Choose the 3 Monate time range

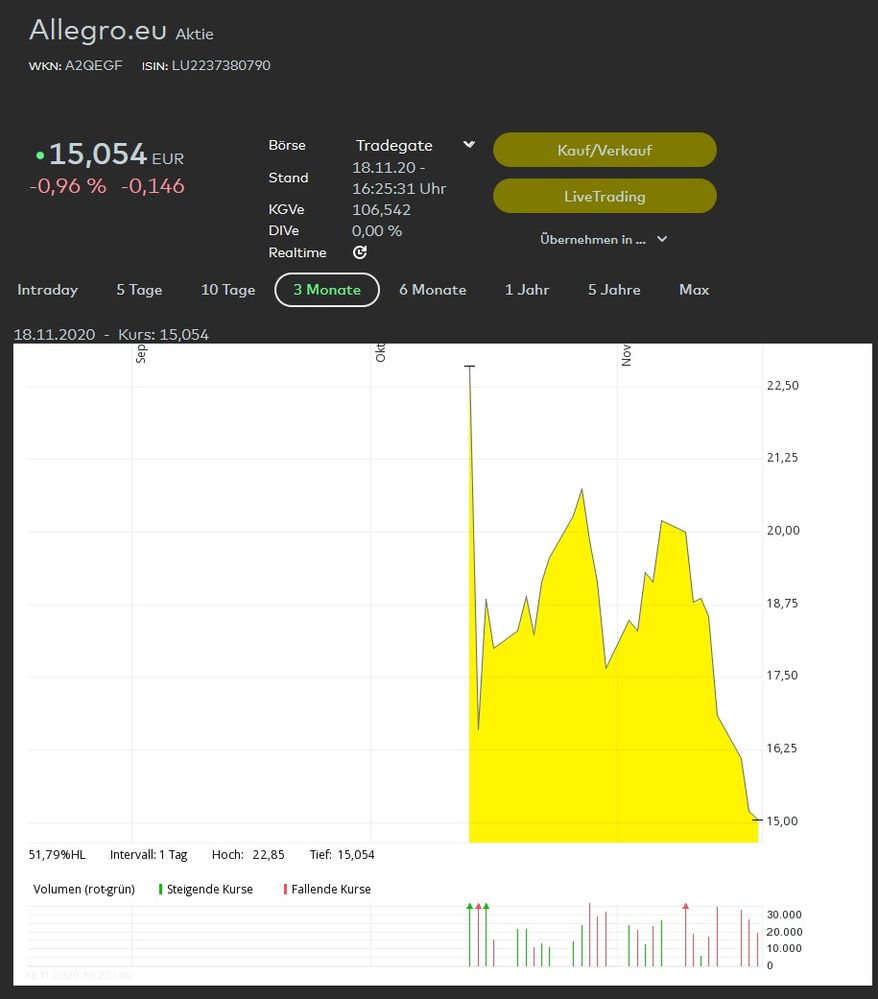[327, 290]
